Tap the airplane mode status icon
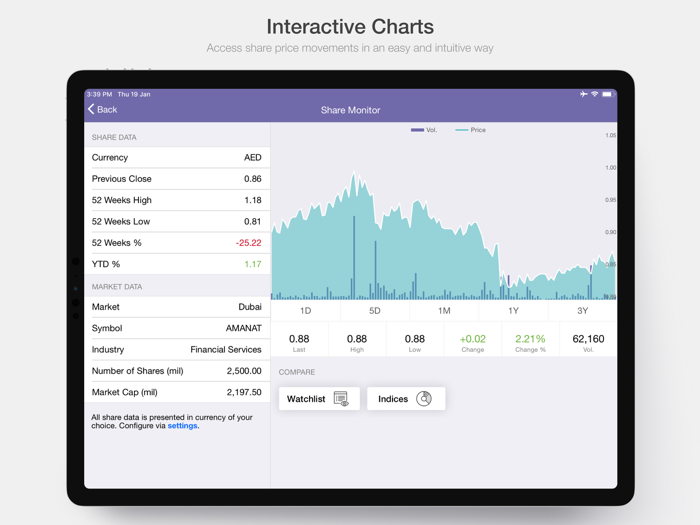The width and height of the screenshot is (700, 525). 583,94
